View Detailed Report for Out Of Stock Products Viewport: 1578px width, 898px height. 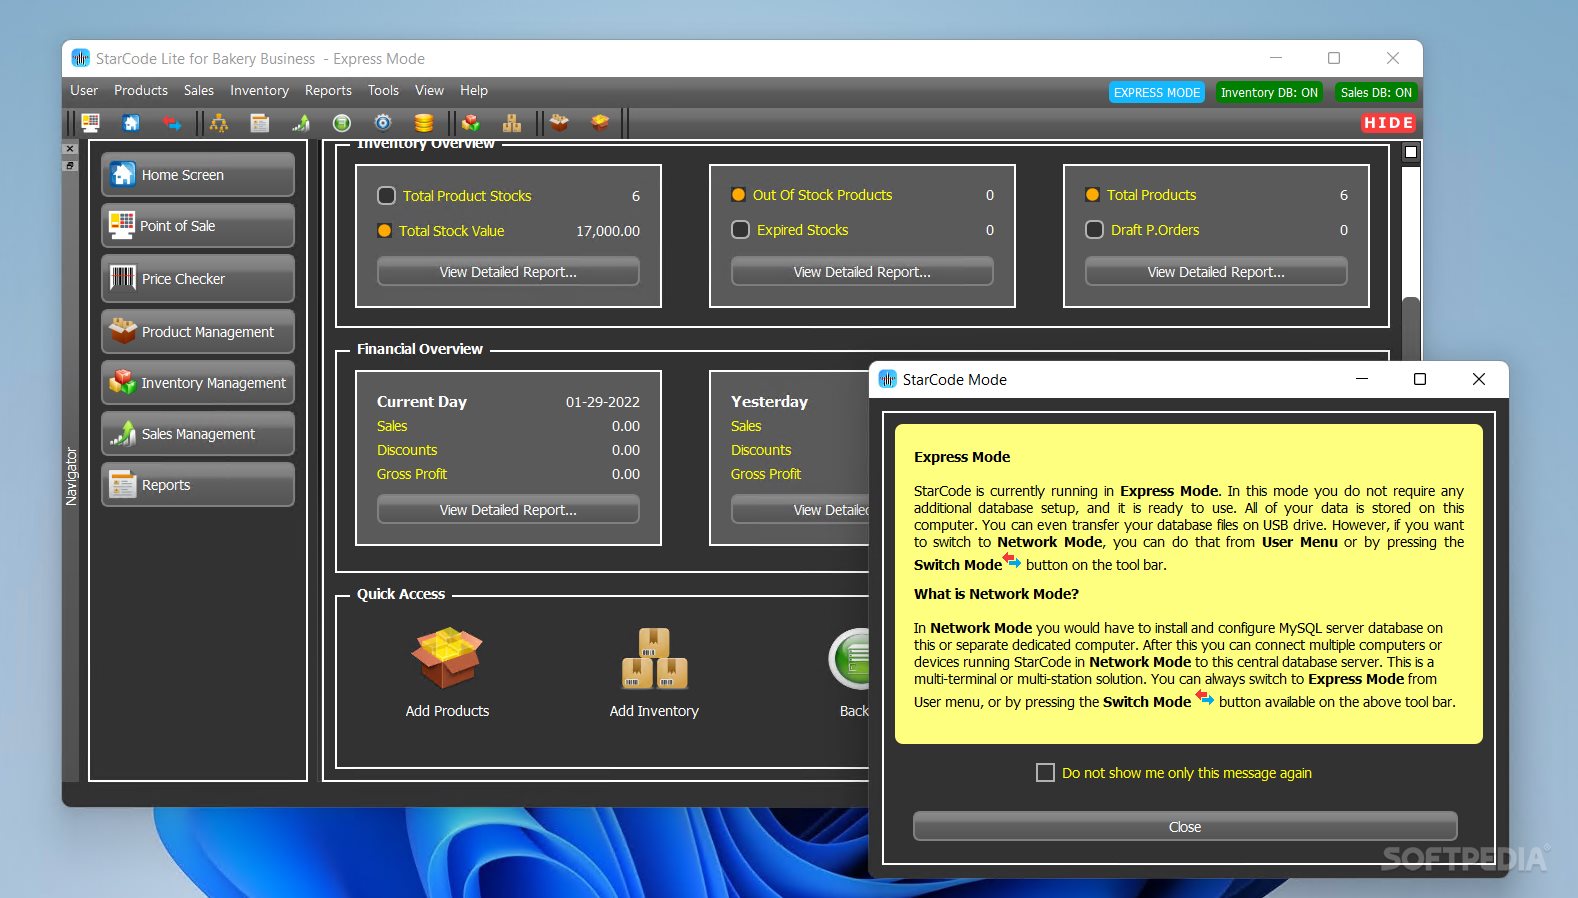pyautogui.click(x=862, y=272)
